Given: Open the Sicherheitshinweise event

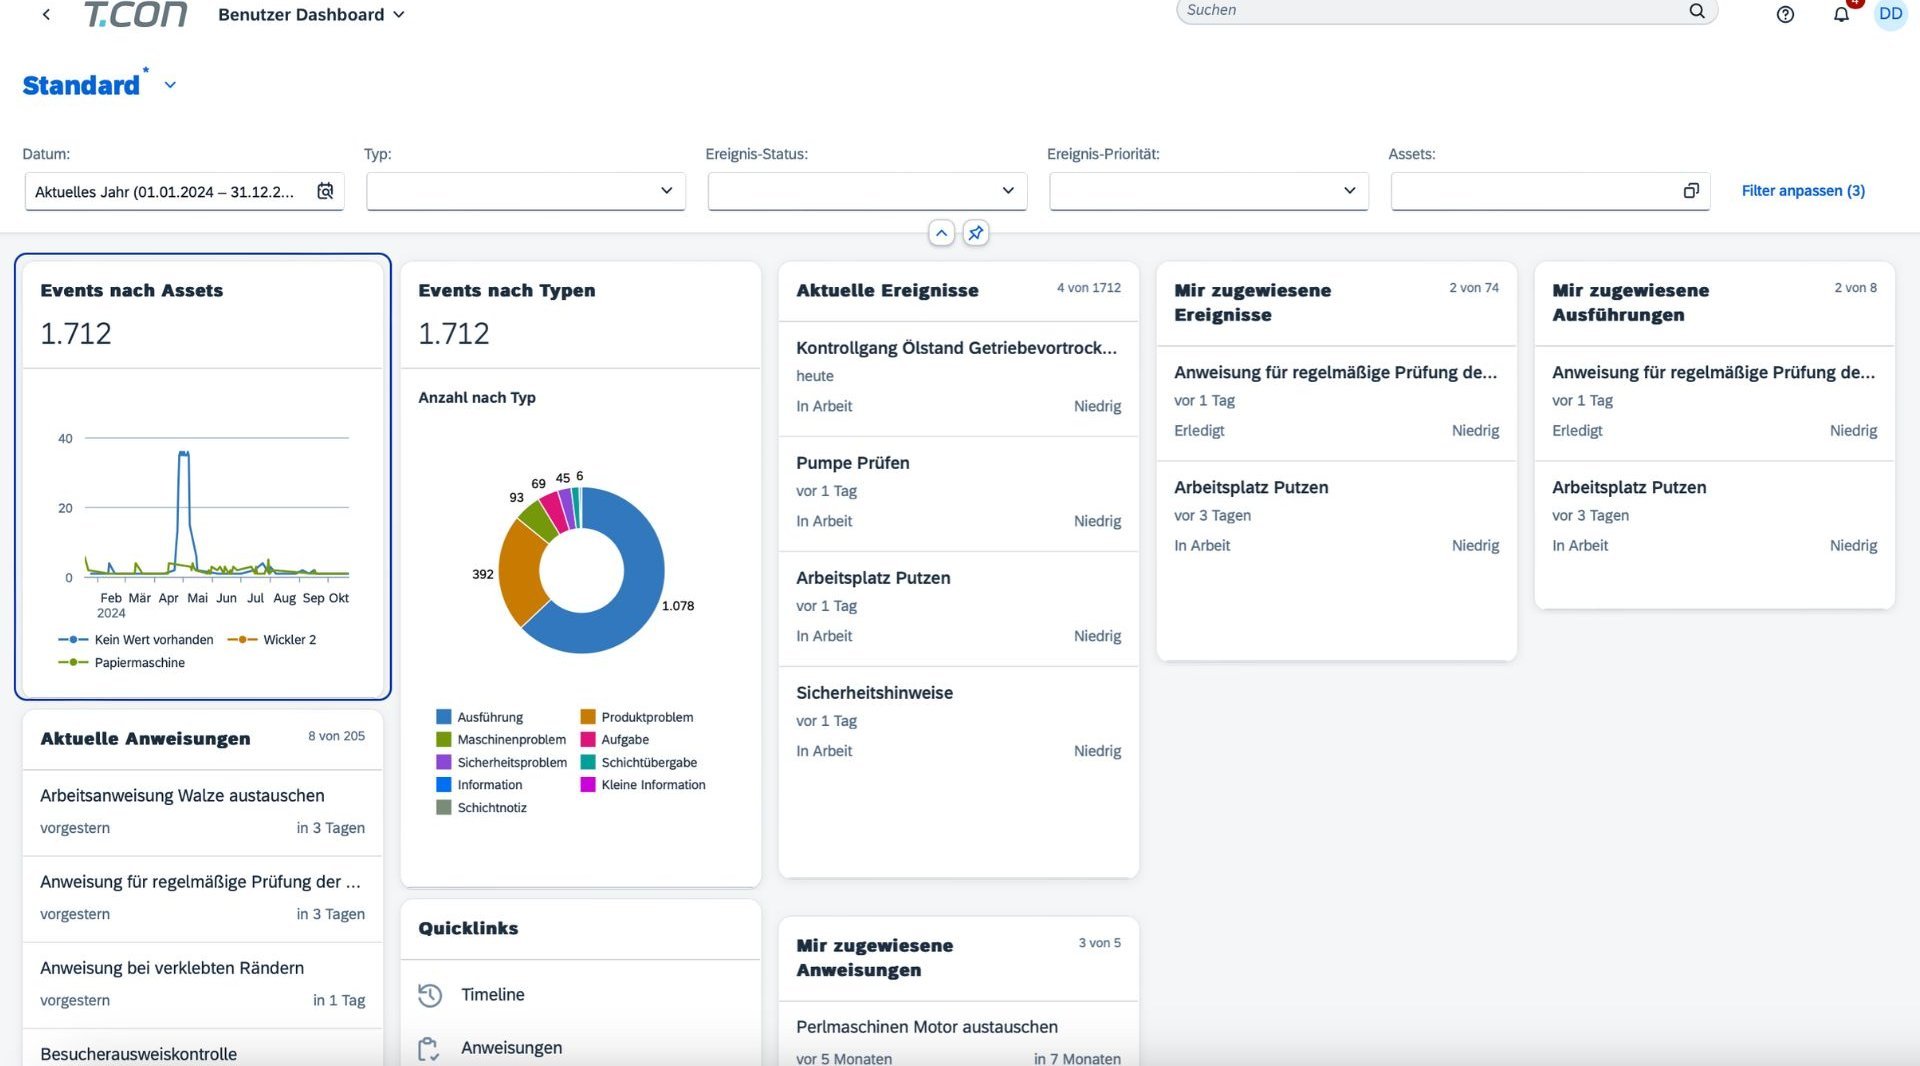Looking at the screenshot, I should click(x=959, y=723).
